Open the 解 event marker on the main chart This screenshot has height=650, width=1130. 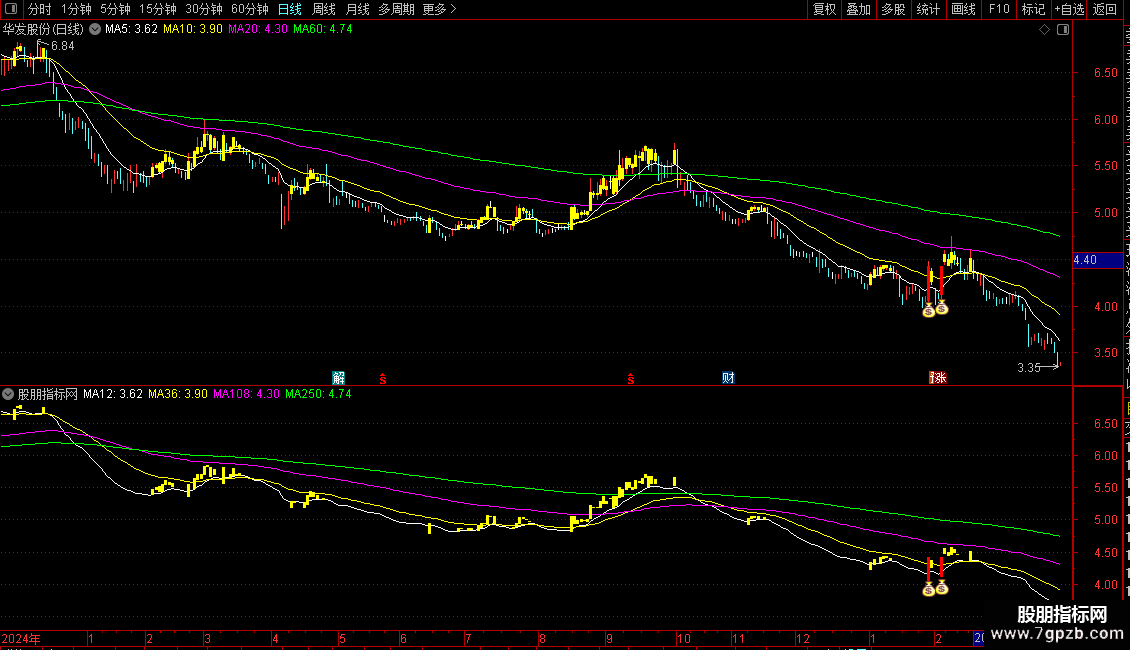tap(339, 378)
